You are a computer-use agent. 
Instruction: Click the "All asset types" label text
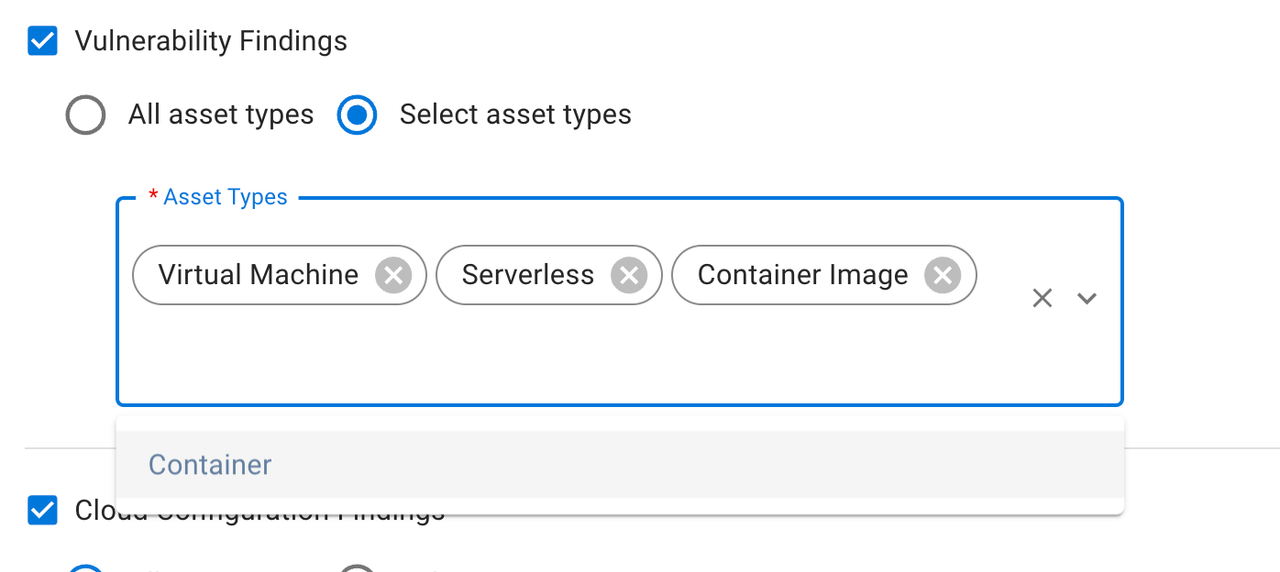(x=220, y=115)
